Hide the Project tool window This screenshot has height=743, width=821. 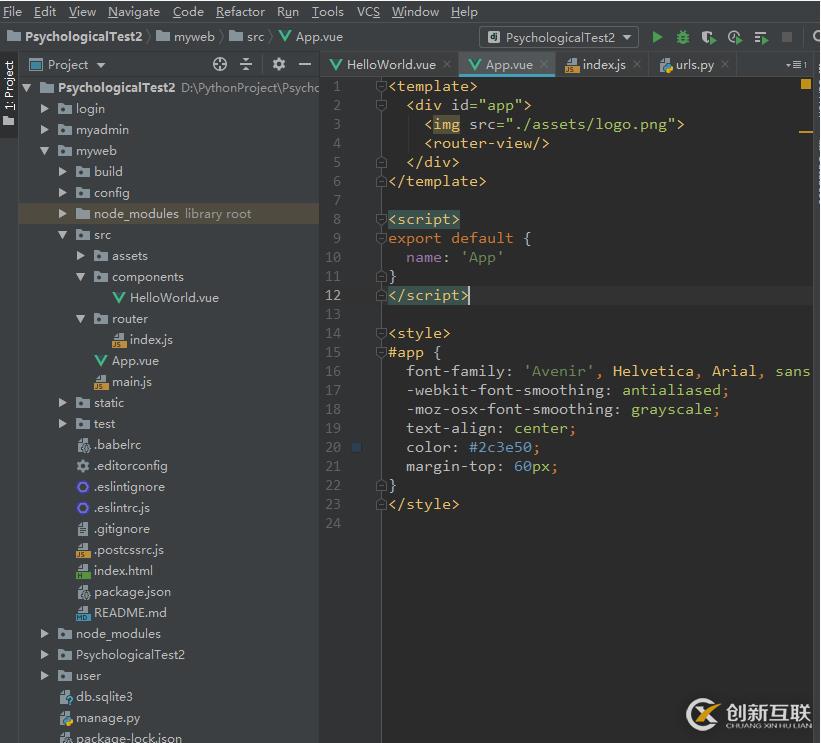pos(305,64)
